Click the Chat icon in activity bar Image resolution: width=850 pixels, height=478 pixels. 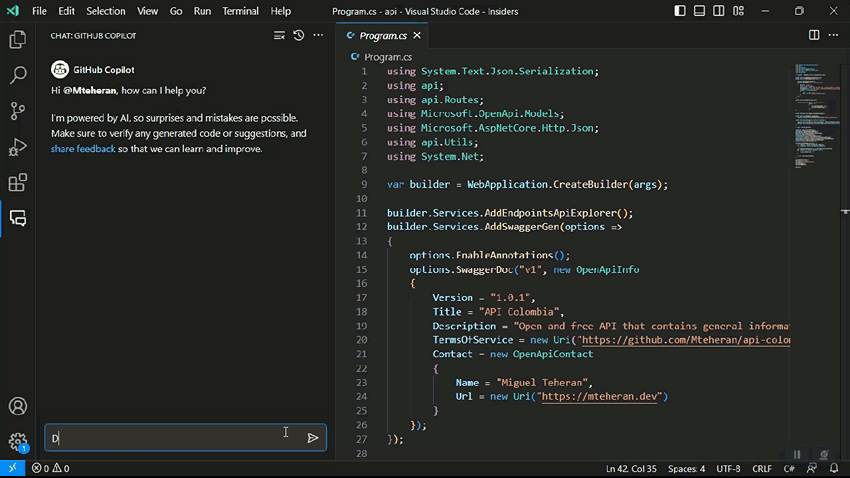[17, 218]
